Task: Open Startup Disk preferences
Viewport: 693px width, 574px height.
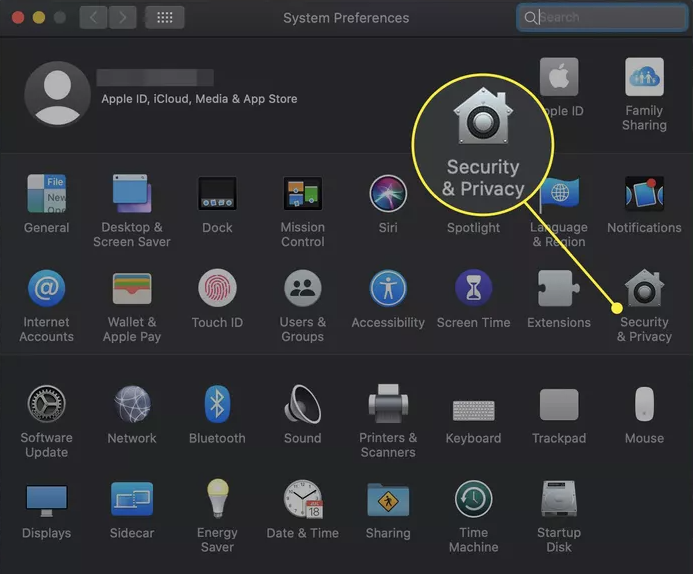Action: coord(559,499)
